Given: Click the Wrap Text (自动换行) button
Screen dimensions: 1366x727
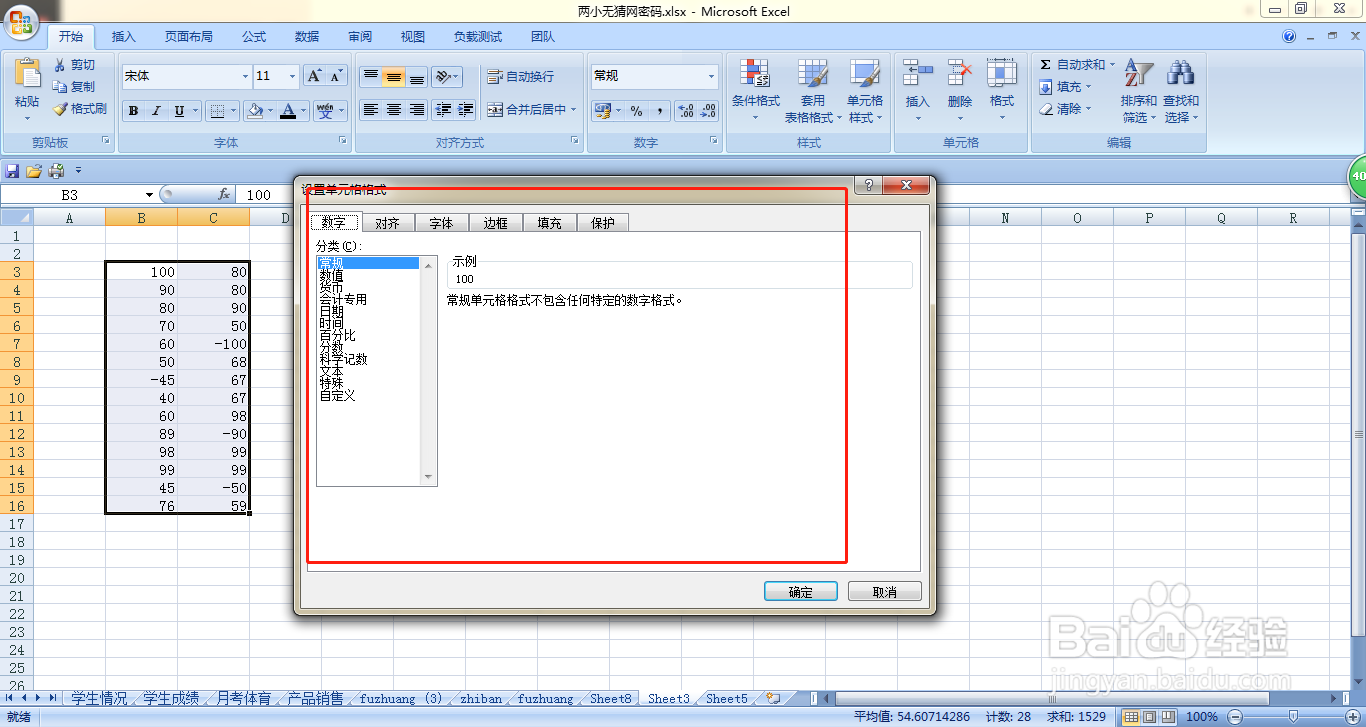Looking at the screenshot, I should tap(520, 77).
